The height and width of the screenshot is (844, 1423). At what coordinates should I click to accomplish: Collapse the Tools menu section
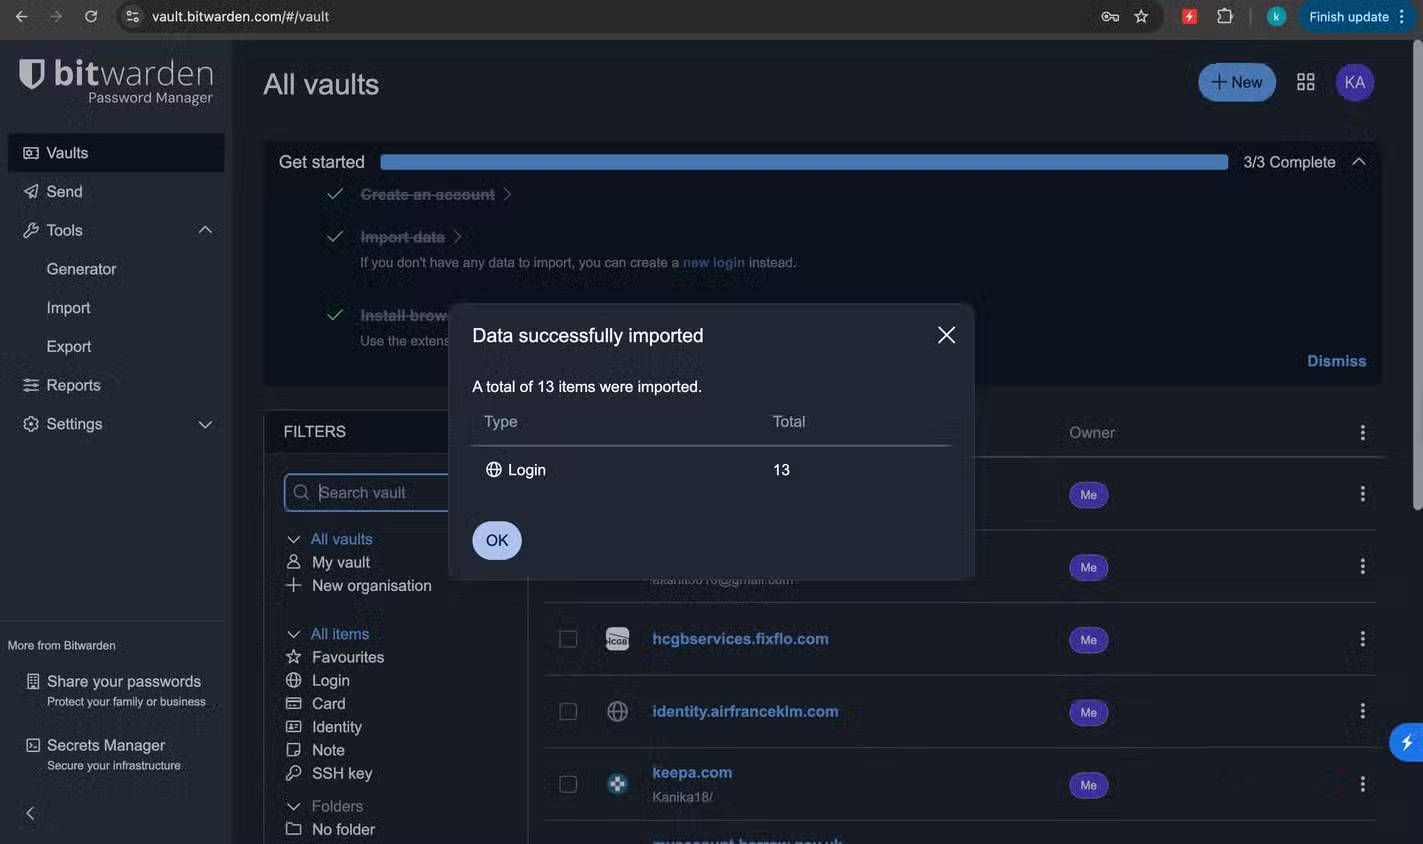click(205, 230)
